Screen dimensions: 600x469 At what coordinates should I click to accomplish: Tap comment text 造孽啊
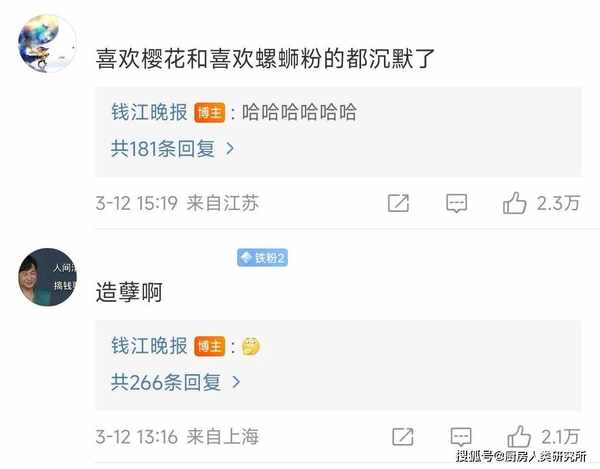click(x=129, y=293)
